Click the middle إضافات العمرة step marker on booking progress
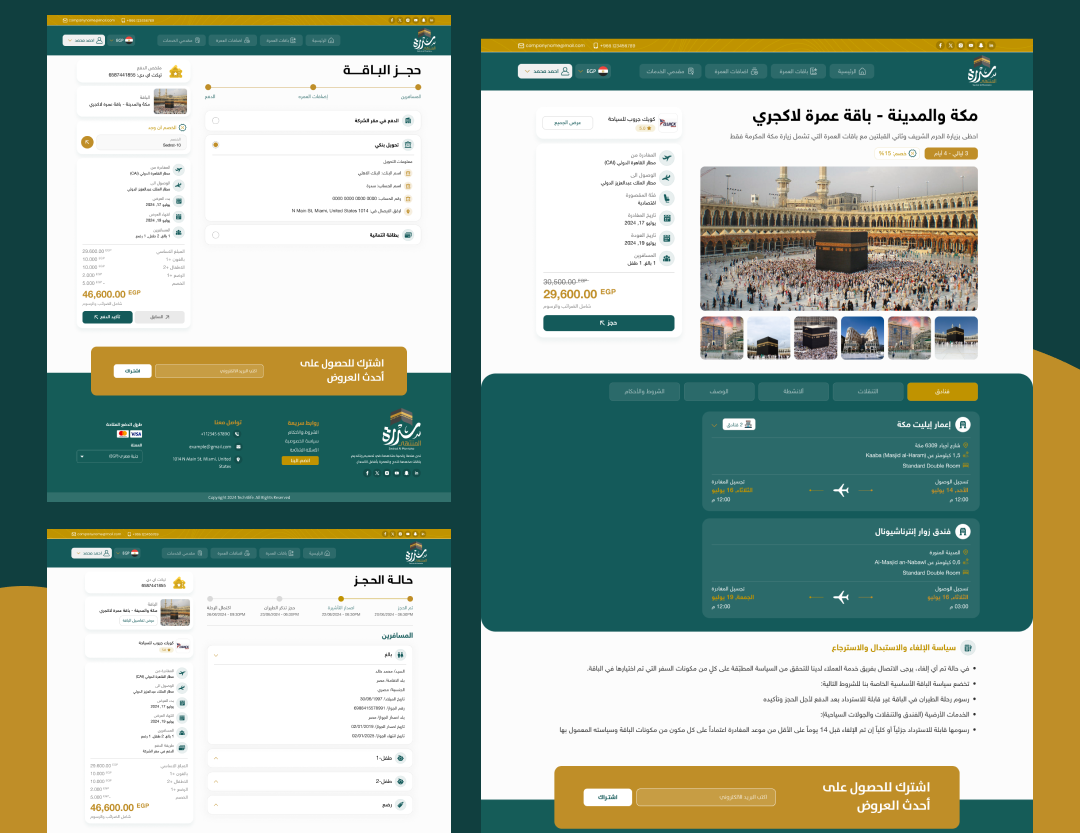Viewport: 1080px width, 833px height. click(313, 88)
